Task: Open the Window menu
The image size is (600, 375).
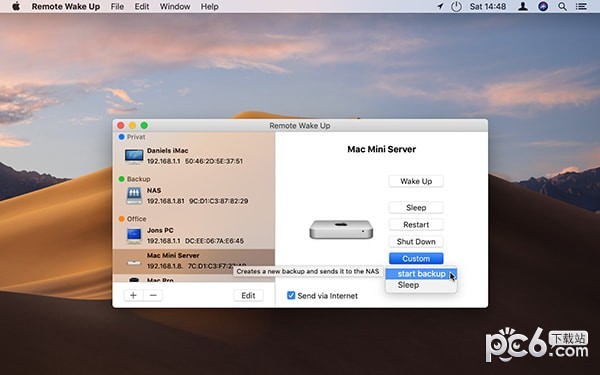Action: 175,7
